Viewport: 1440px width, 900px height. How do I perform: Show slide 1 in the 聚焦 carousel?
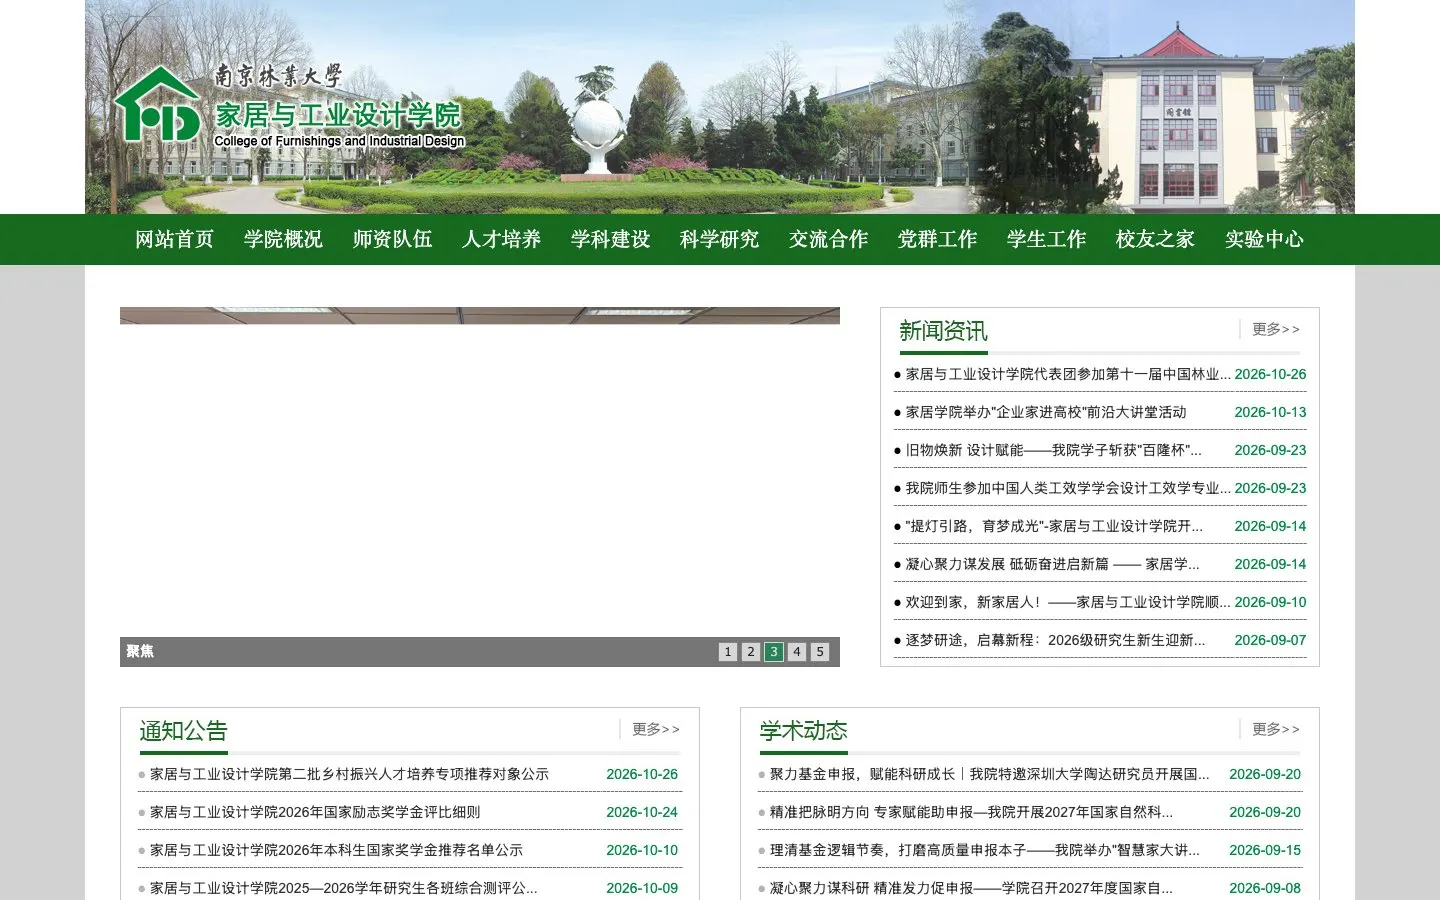coord(728,652)
